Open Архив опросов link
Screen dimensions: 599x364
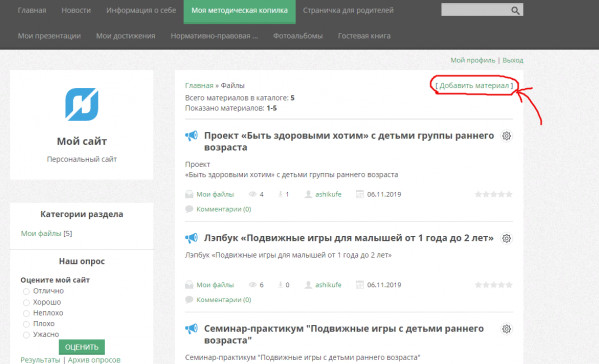(x=94, y=360)
